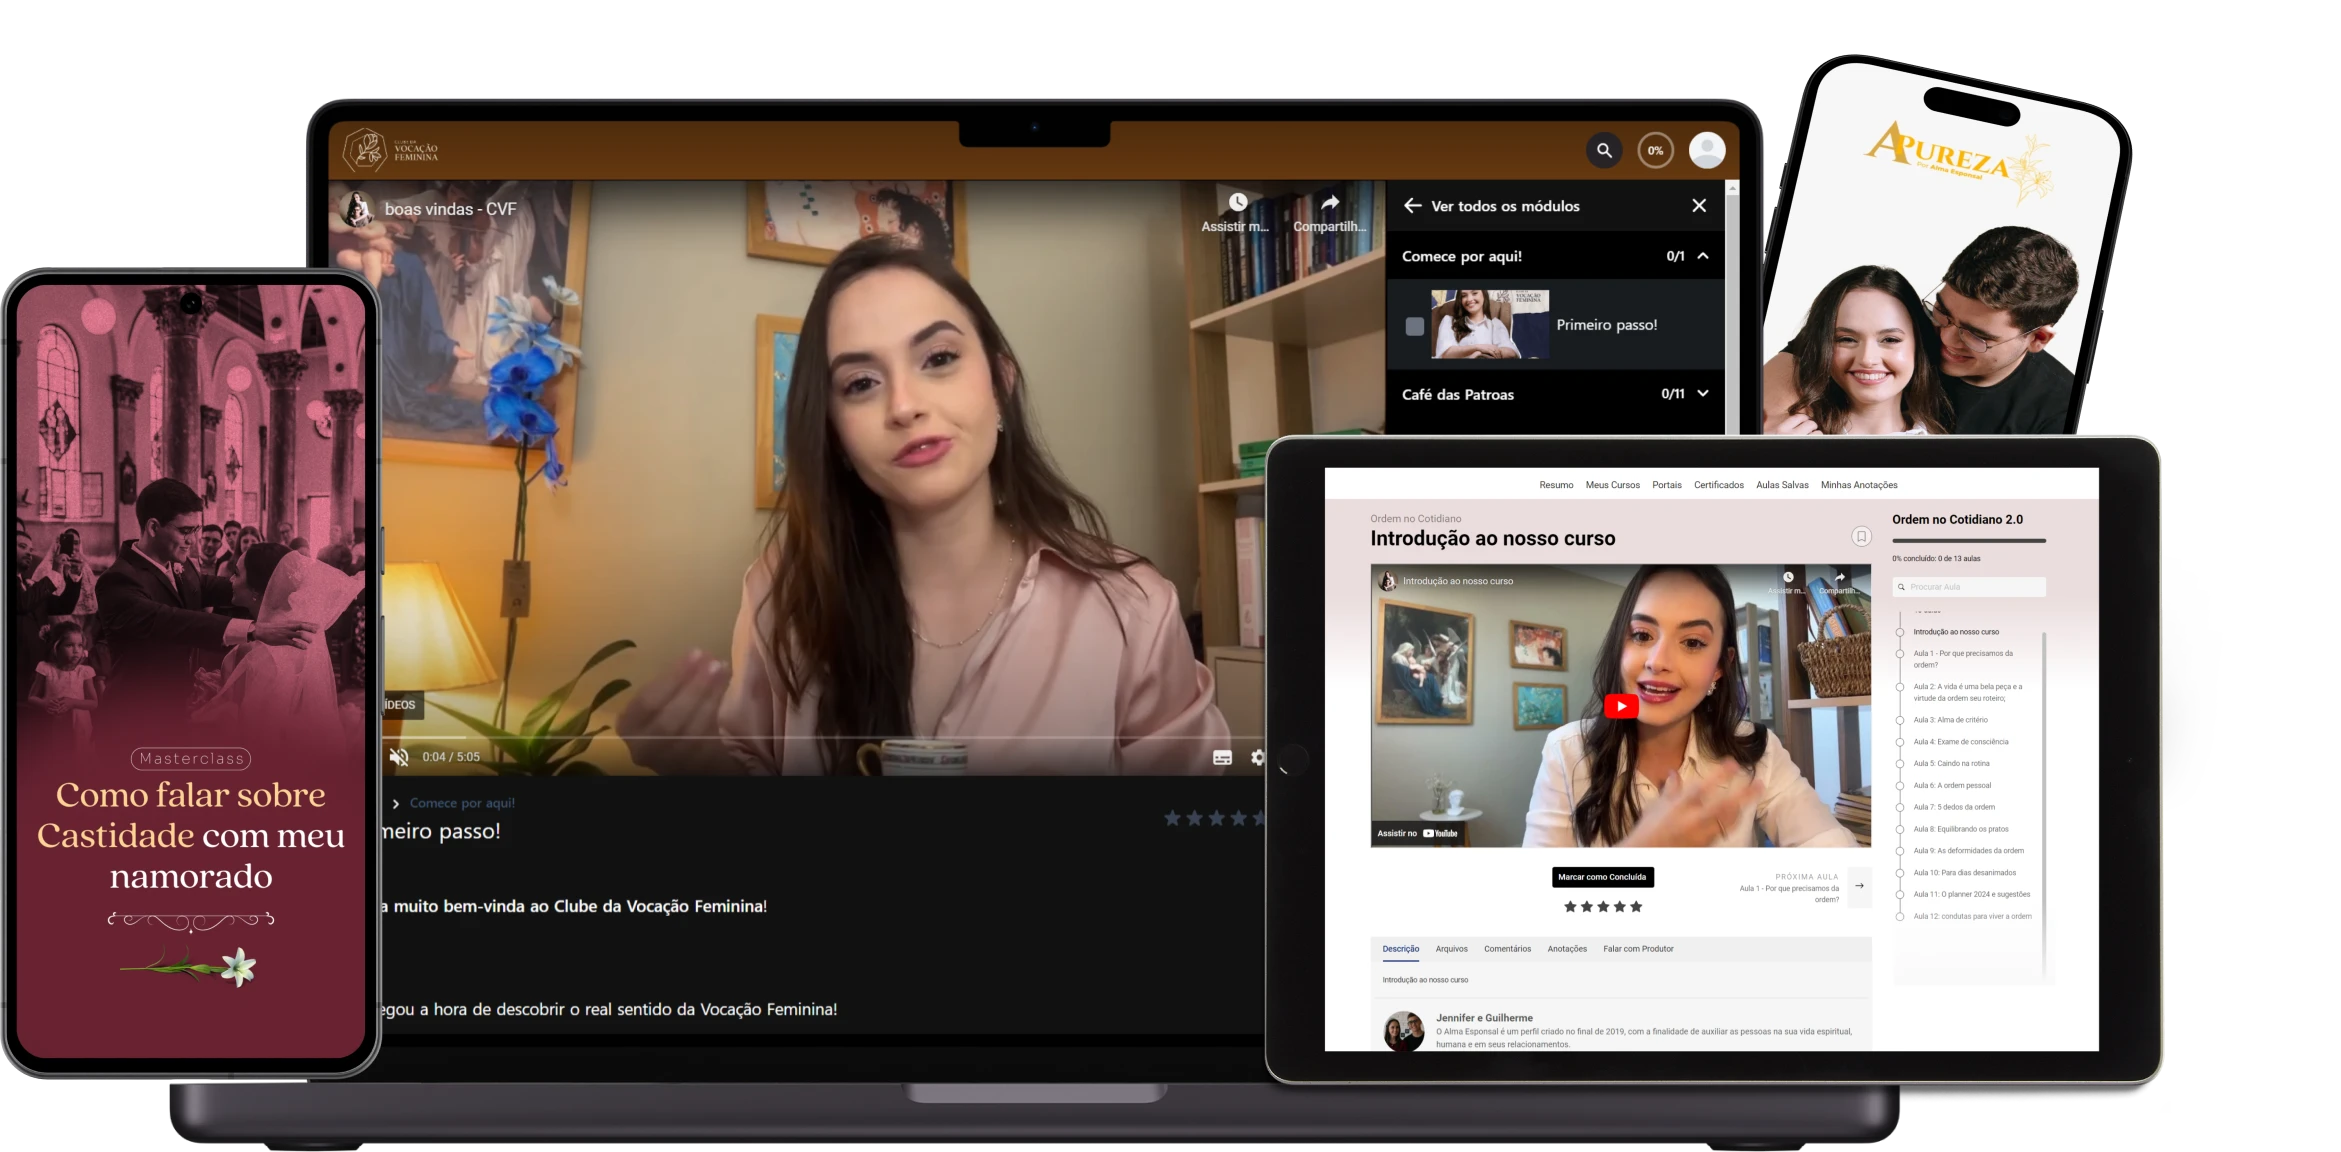Click Assistir no YouTube on the tablet video

coord(1416,833)
